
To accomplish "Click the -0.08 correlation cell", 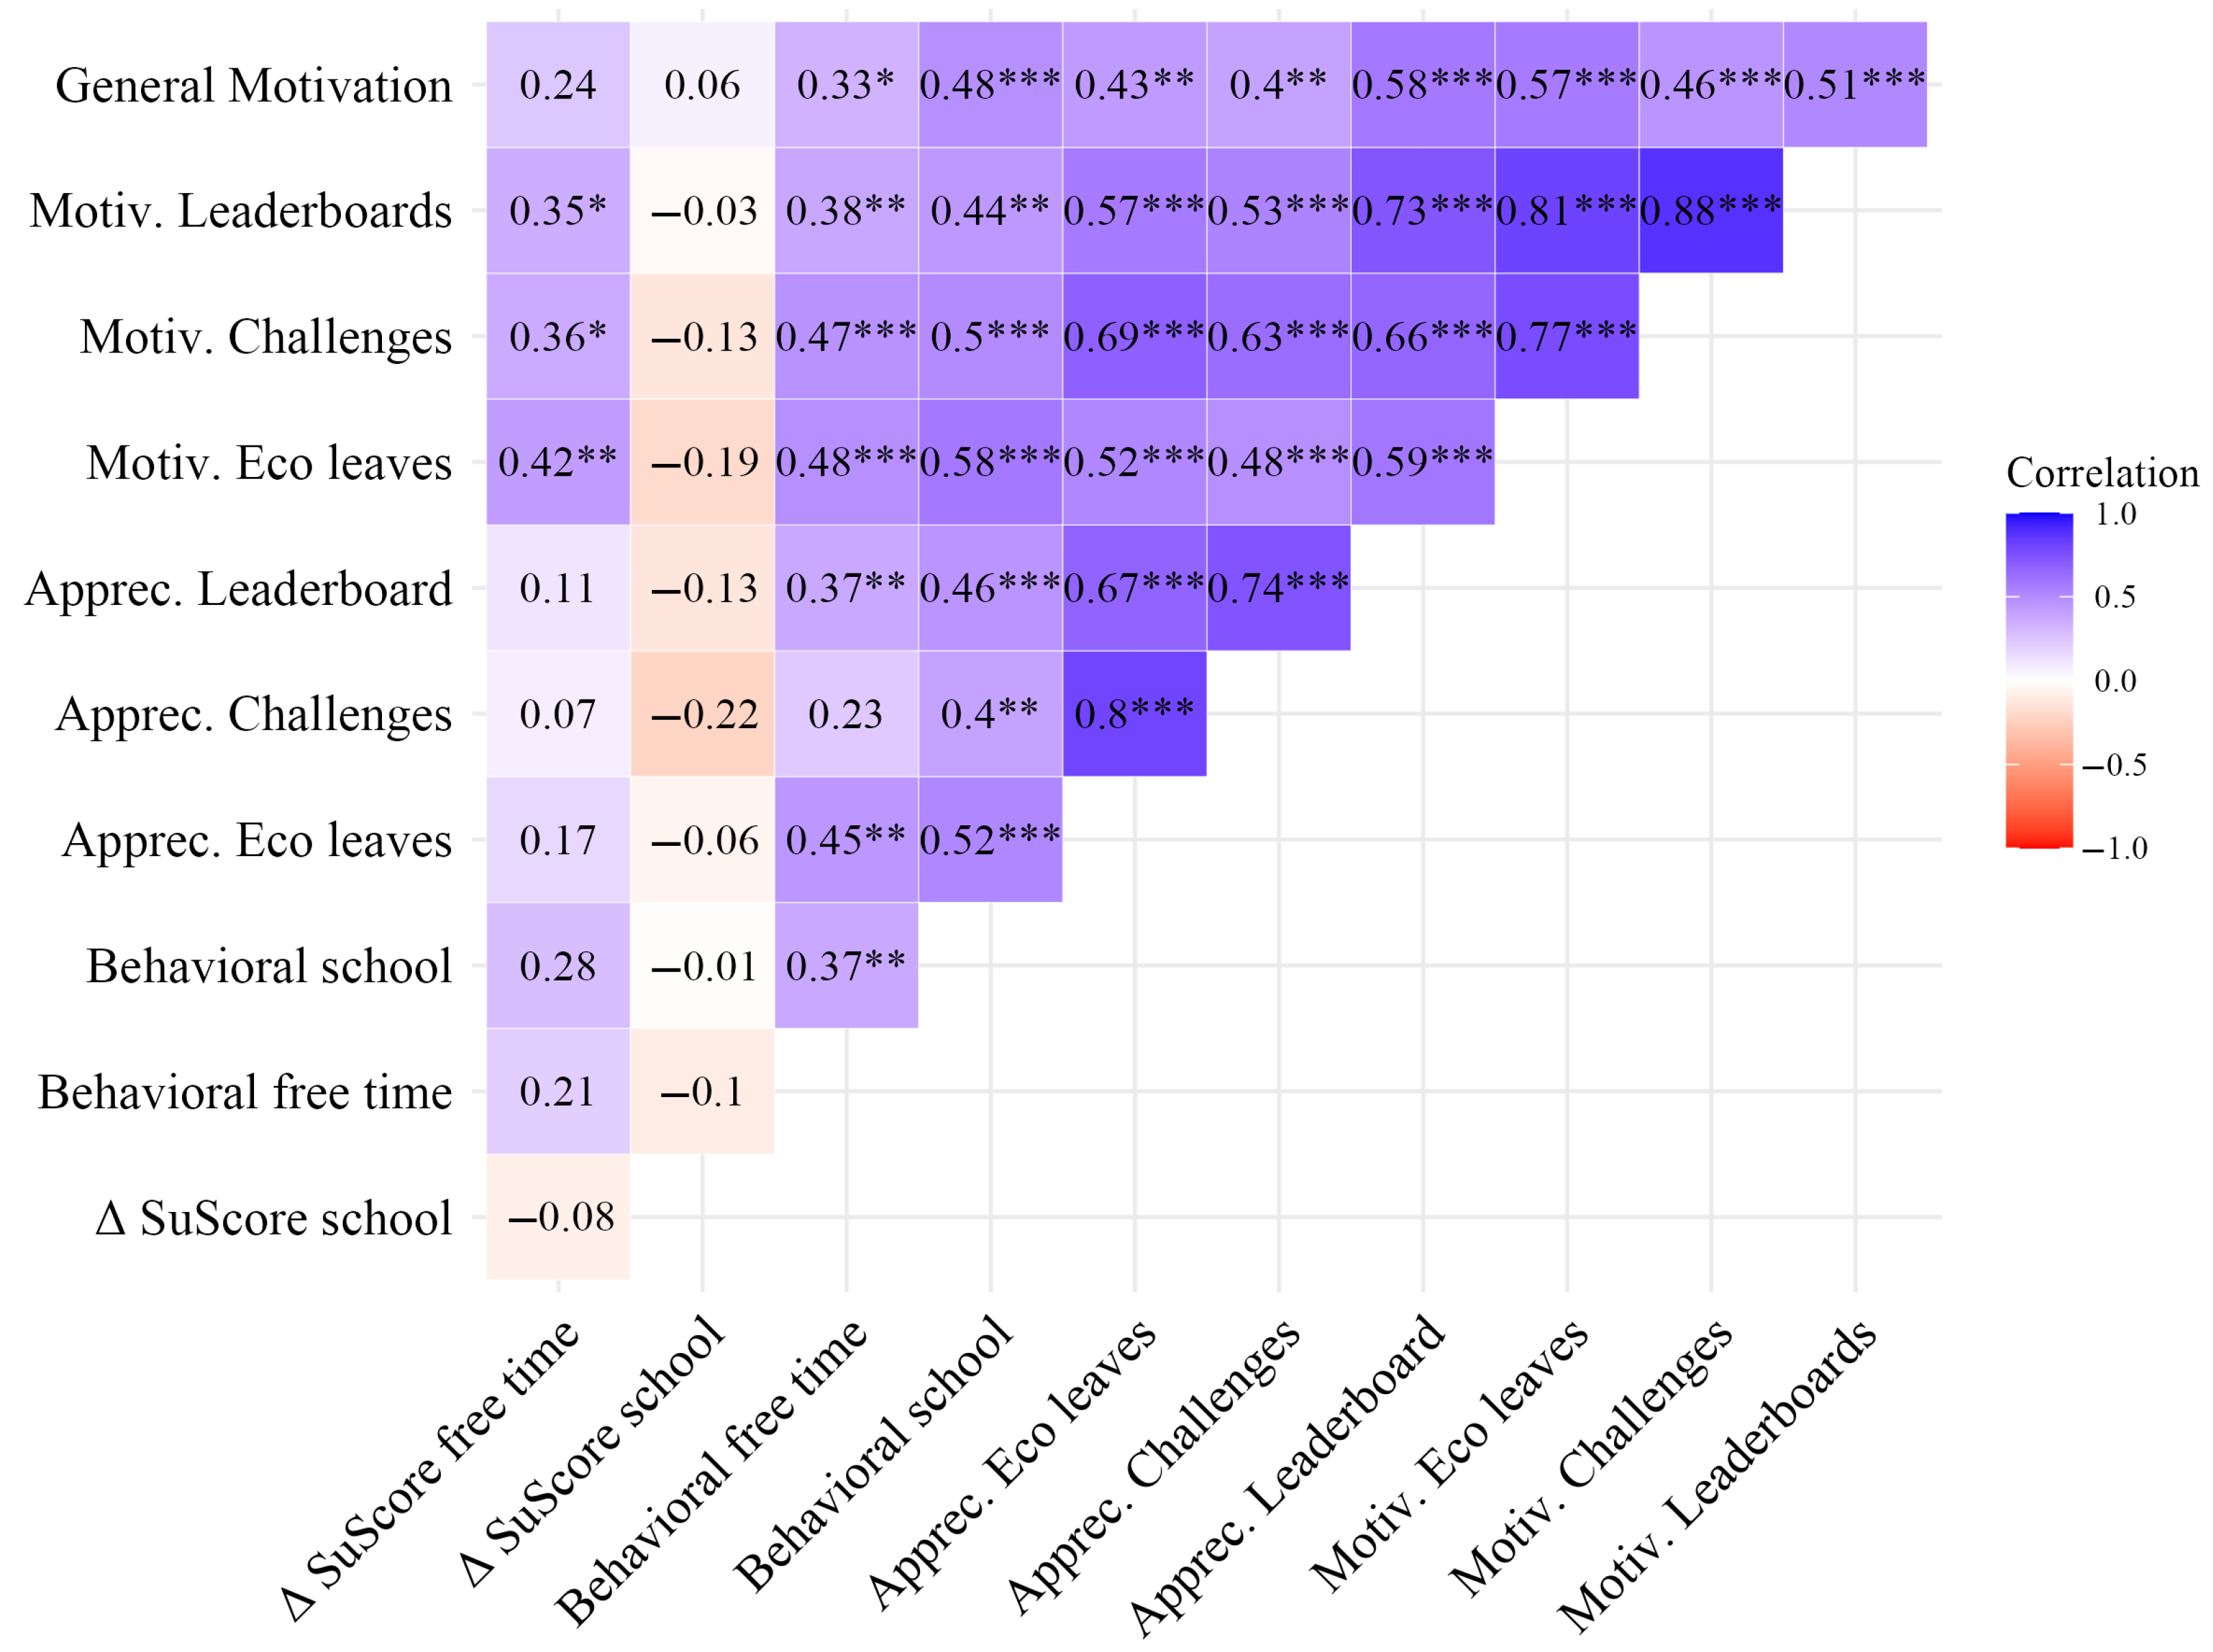I will click(x=558, y=1217).
